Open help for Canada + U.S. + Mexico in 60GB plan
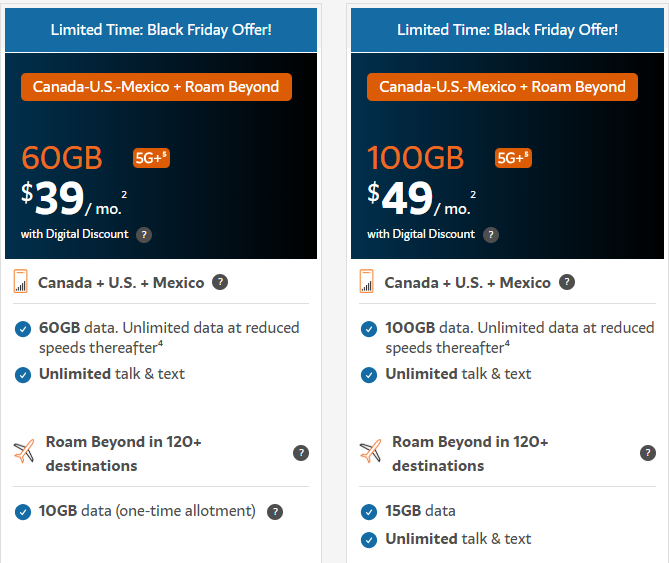 coord(220,282)
